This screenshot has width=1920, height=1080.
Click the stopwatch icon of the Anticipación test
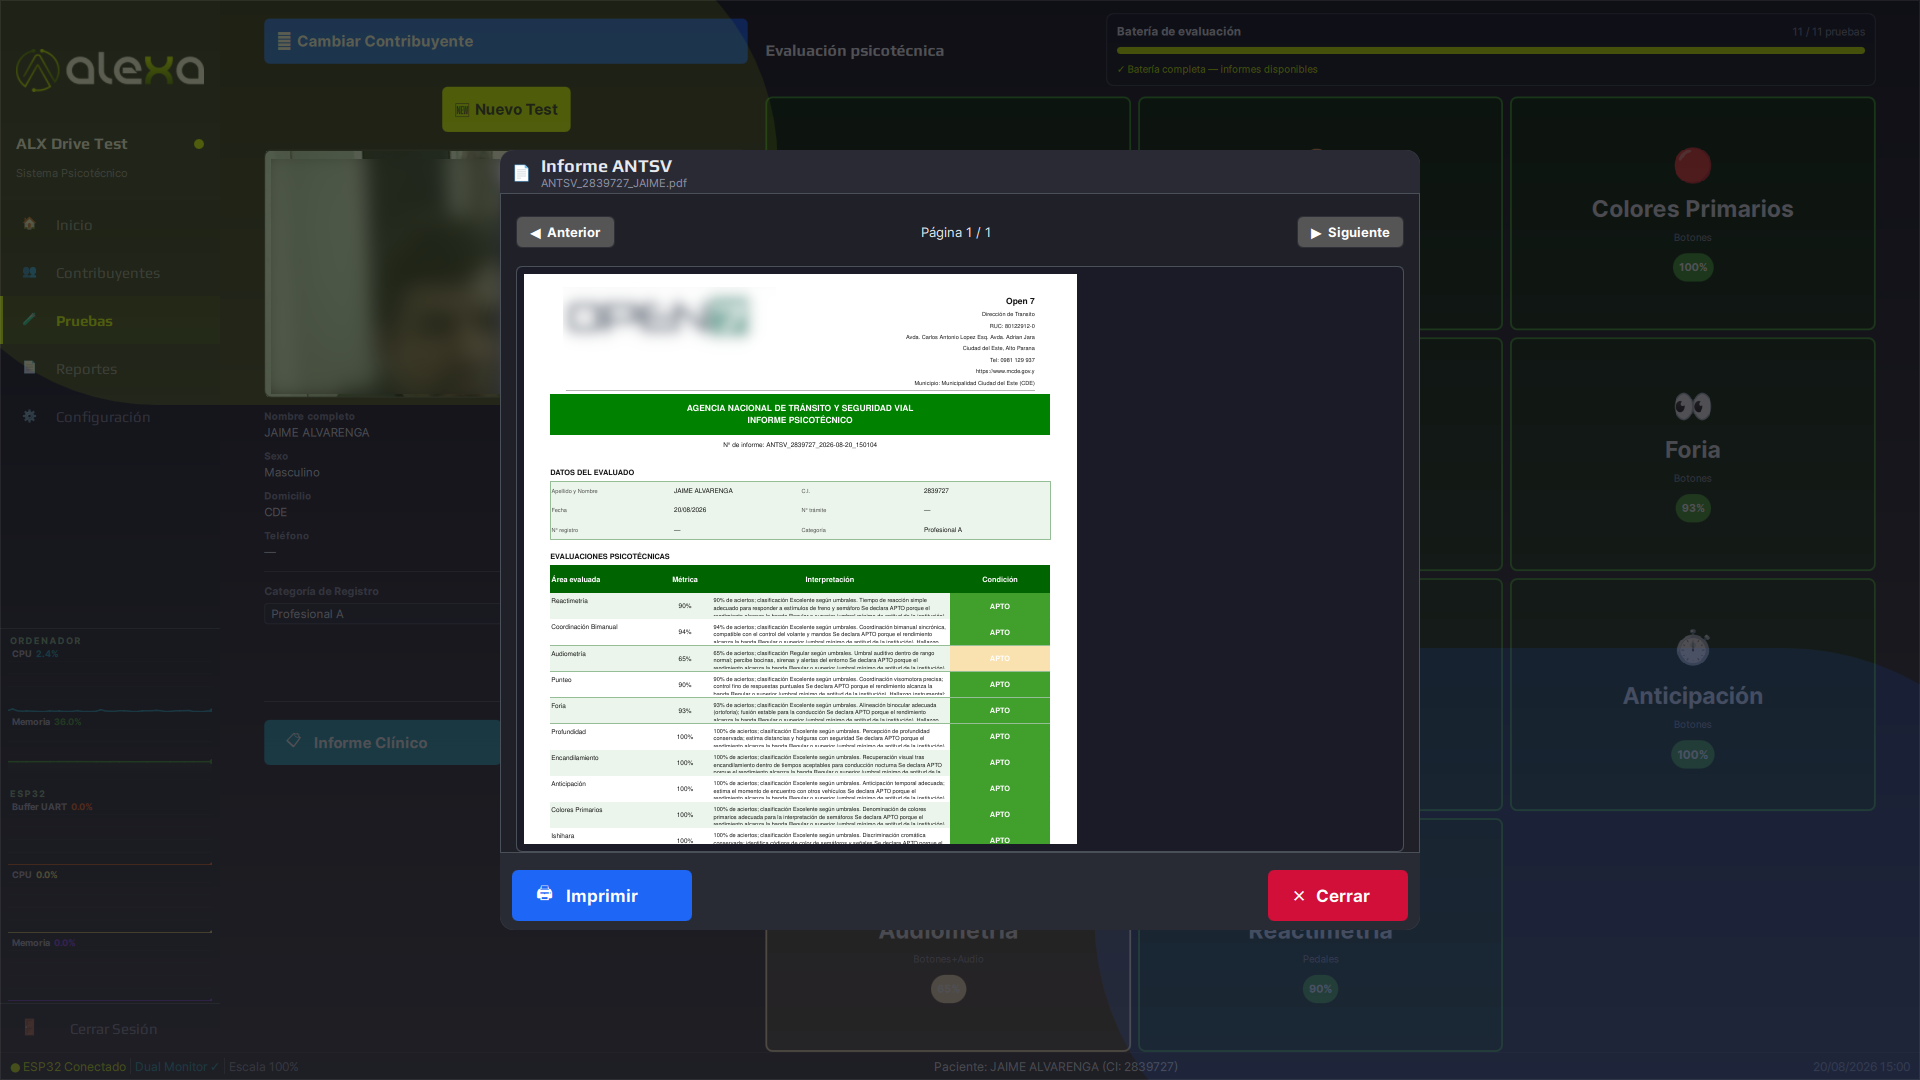[x=1692, y=649]
